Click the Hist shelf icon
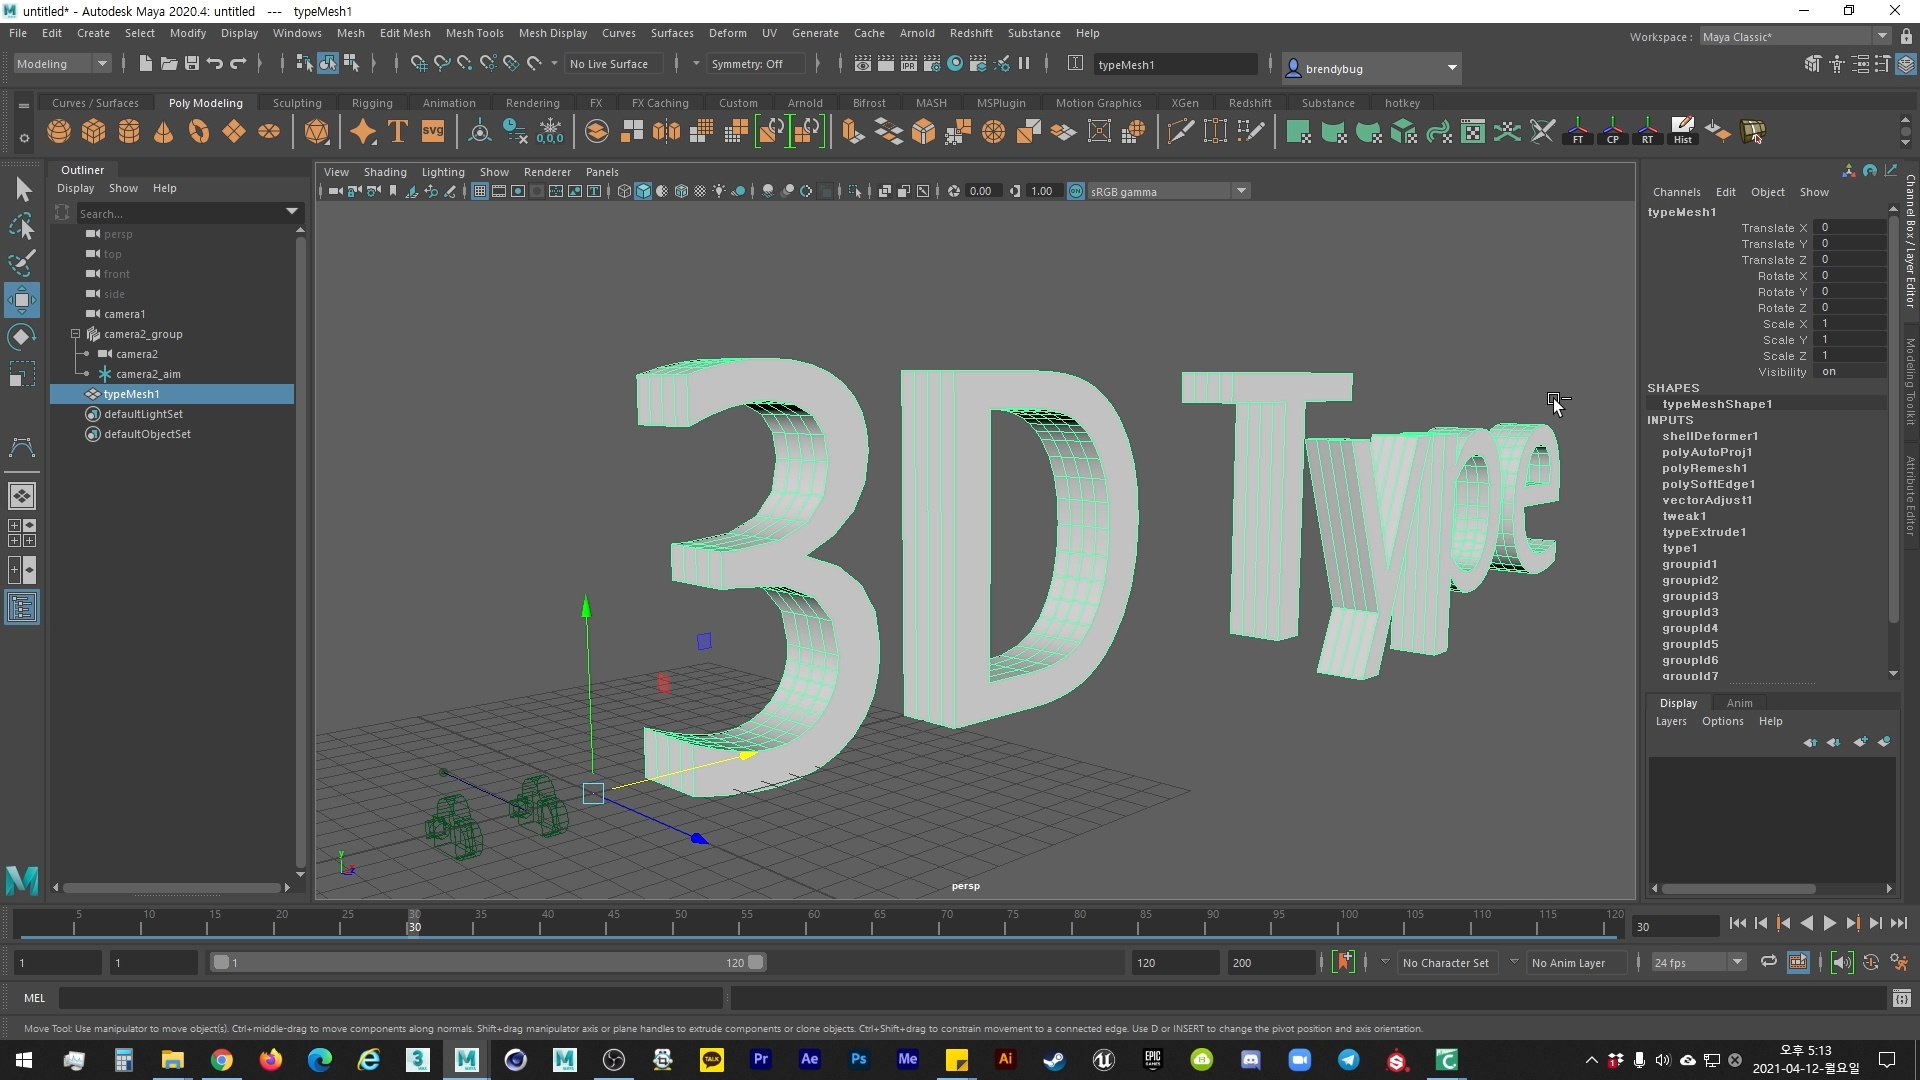Viewport: 1920px width, 1080px height. [x=1683, y=132]
